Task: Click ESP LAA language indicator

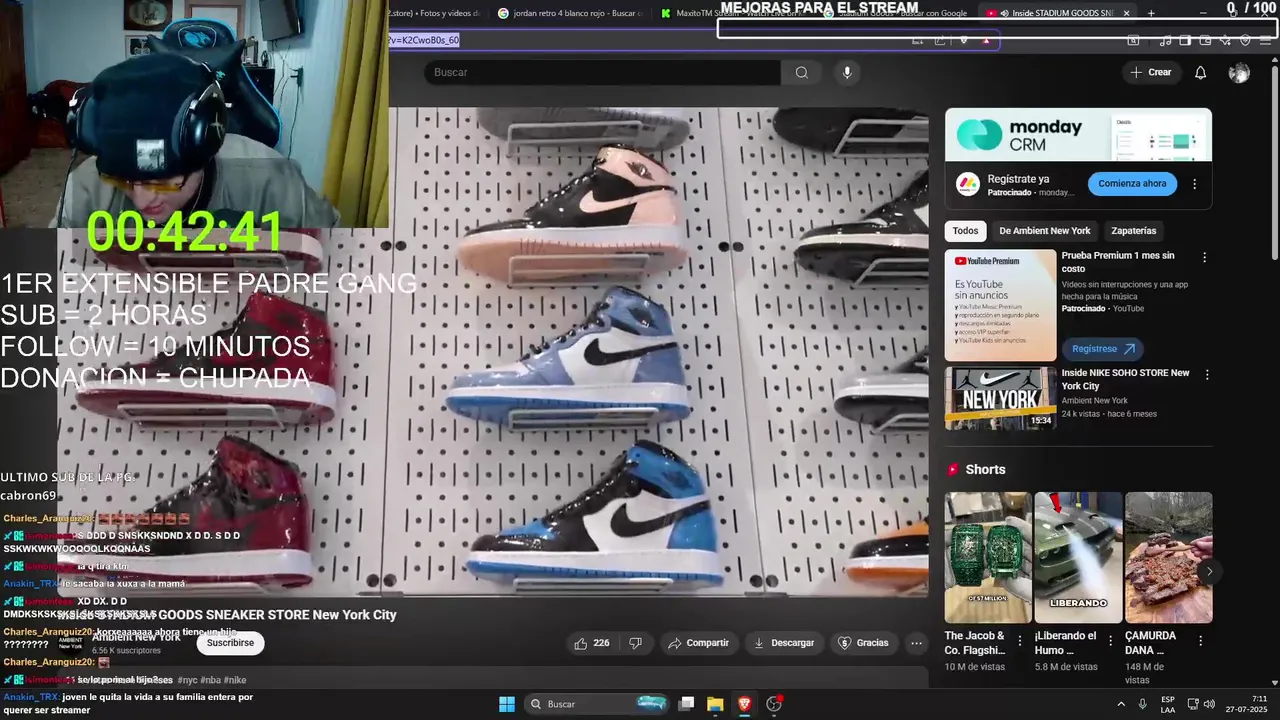Action: click(1168, 704)
